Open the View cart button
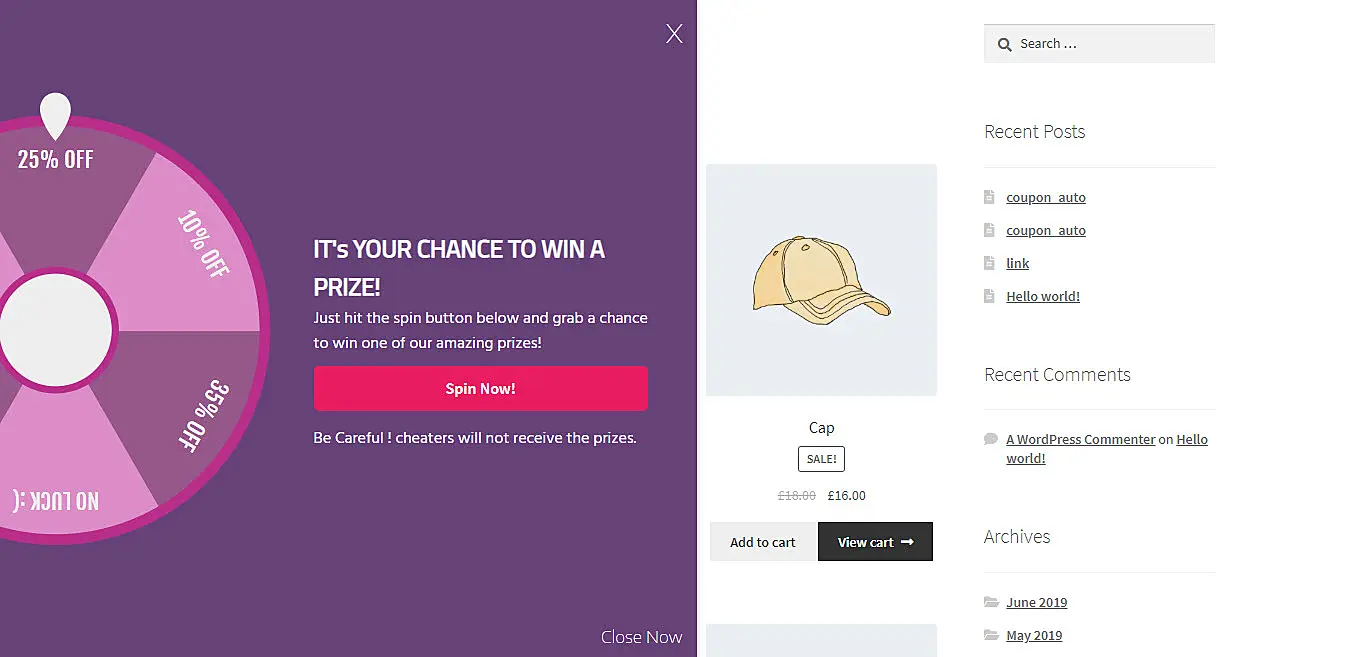Screen dimensions: 1366x657 (x=875, y=541)
